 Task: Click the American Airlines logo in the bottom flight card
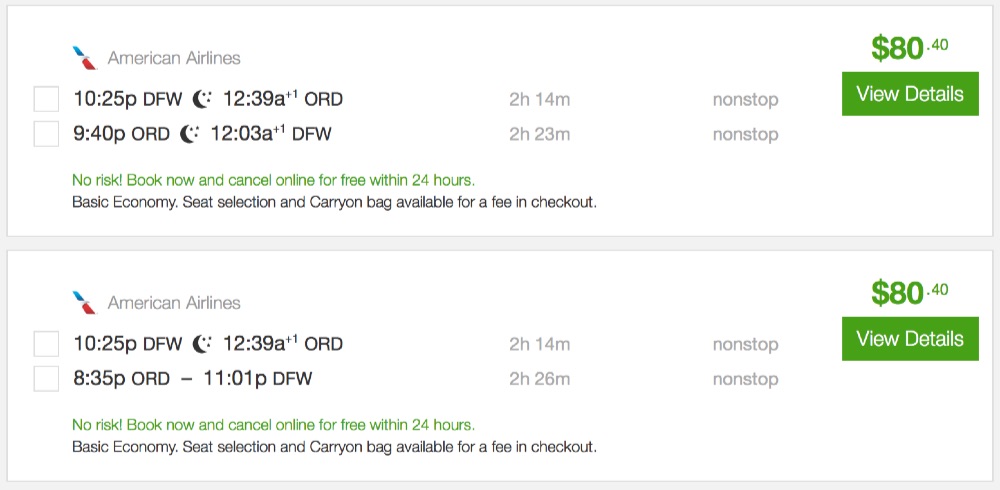coord(85,303)
